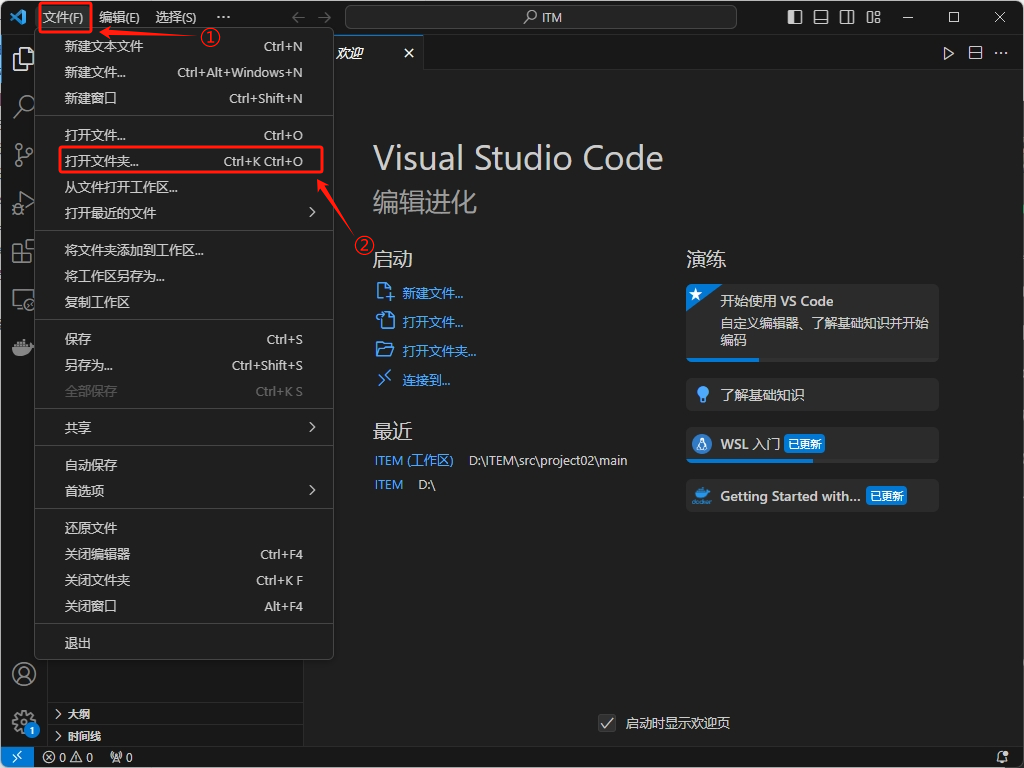Uncheck 启动时显示欢迎页 checkbox

607,723
